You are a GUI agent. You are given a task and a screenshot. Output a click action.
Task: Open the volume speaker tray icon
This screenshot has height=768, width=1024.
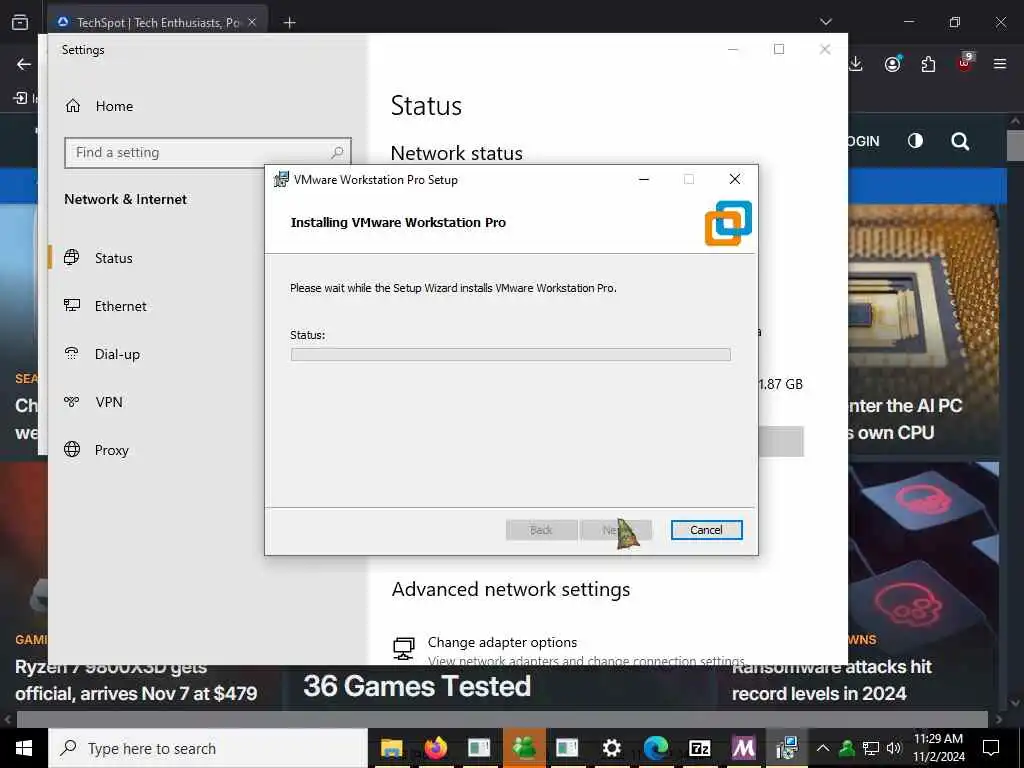click(894, 748)
